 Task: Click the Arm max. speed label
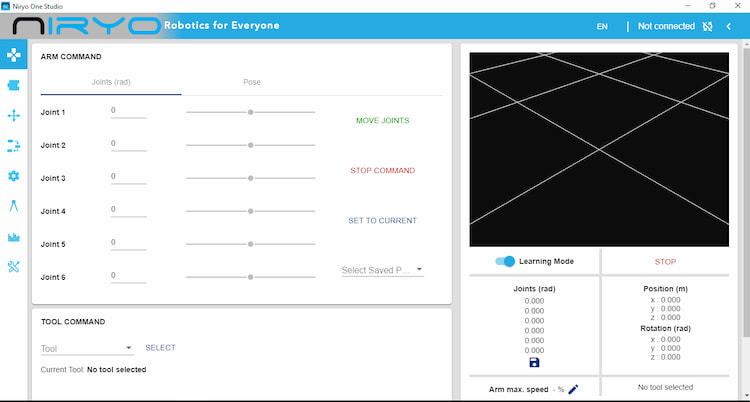pos(518,390)
